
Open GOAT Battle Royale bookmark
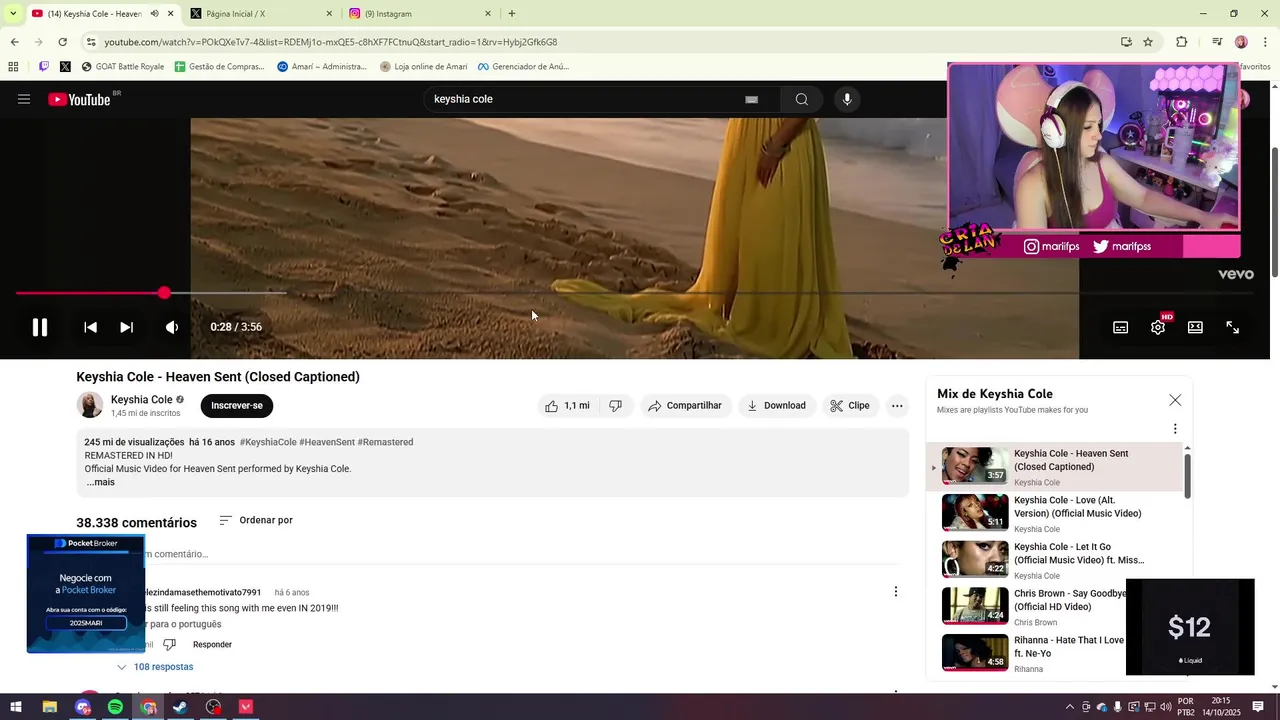tap(123, 67)
